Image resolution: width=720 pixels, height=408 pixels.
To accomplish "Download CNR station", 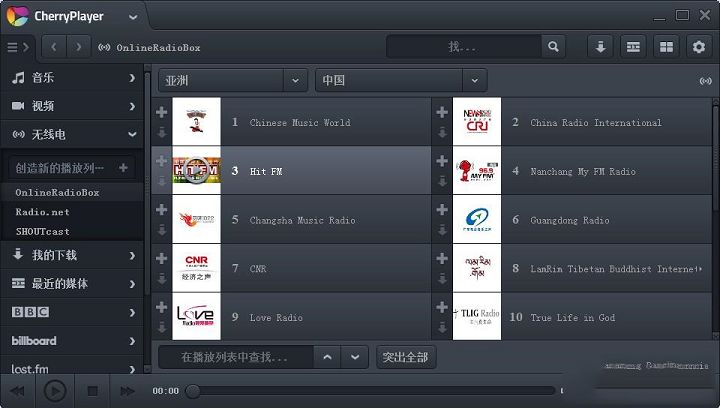I will pyautogui.click(x=161, y=279).
